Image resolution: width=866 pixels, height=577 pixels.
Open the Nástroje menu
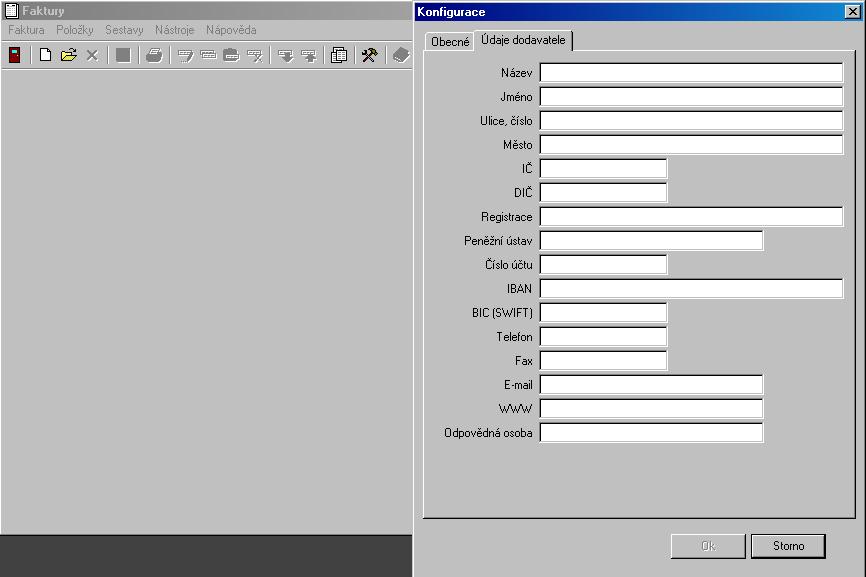tap(174, 30)
